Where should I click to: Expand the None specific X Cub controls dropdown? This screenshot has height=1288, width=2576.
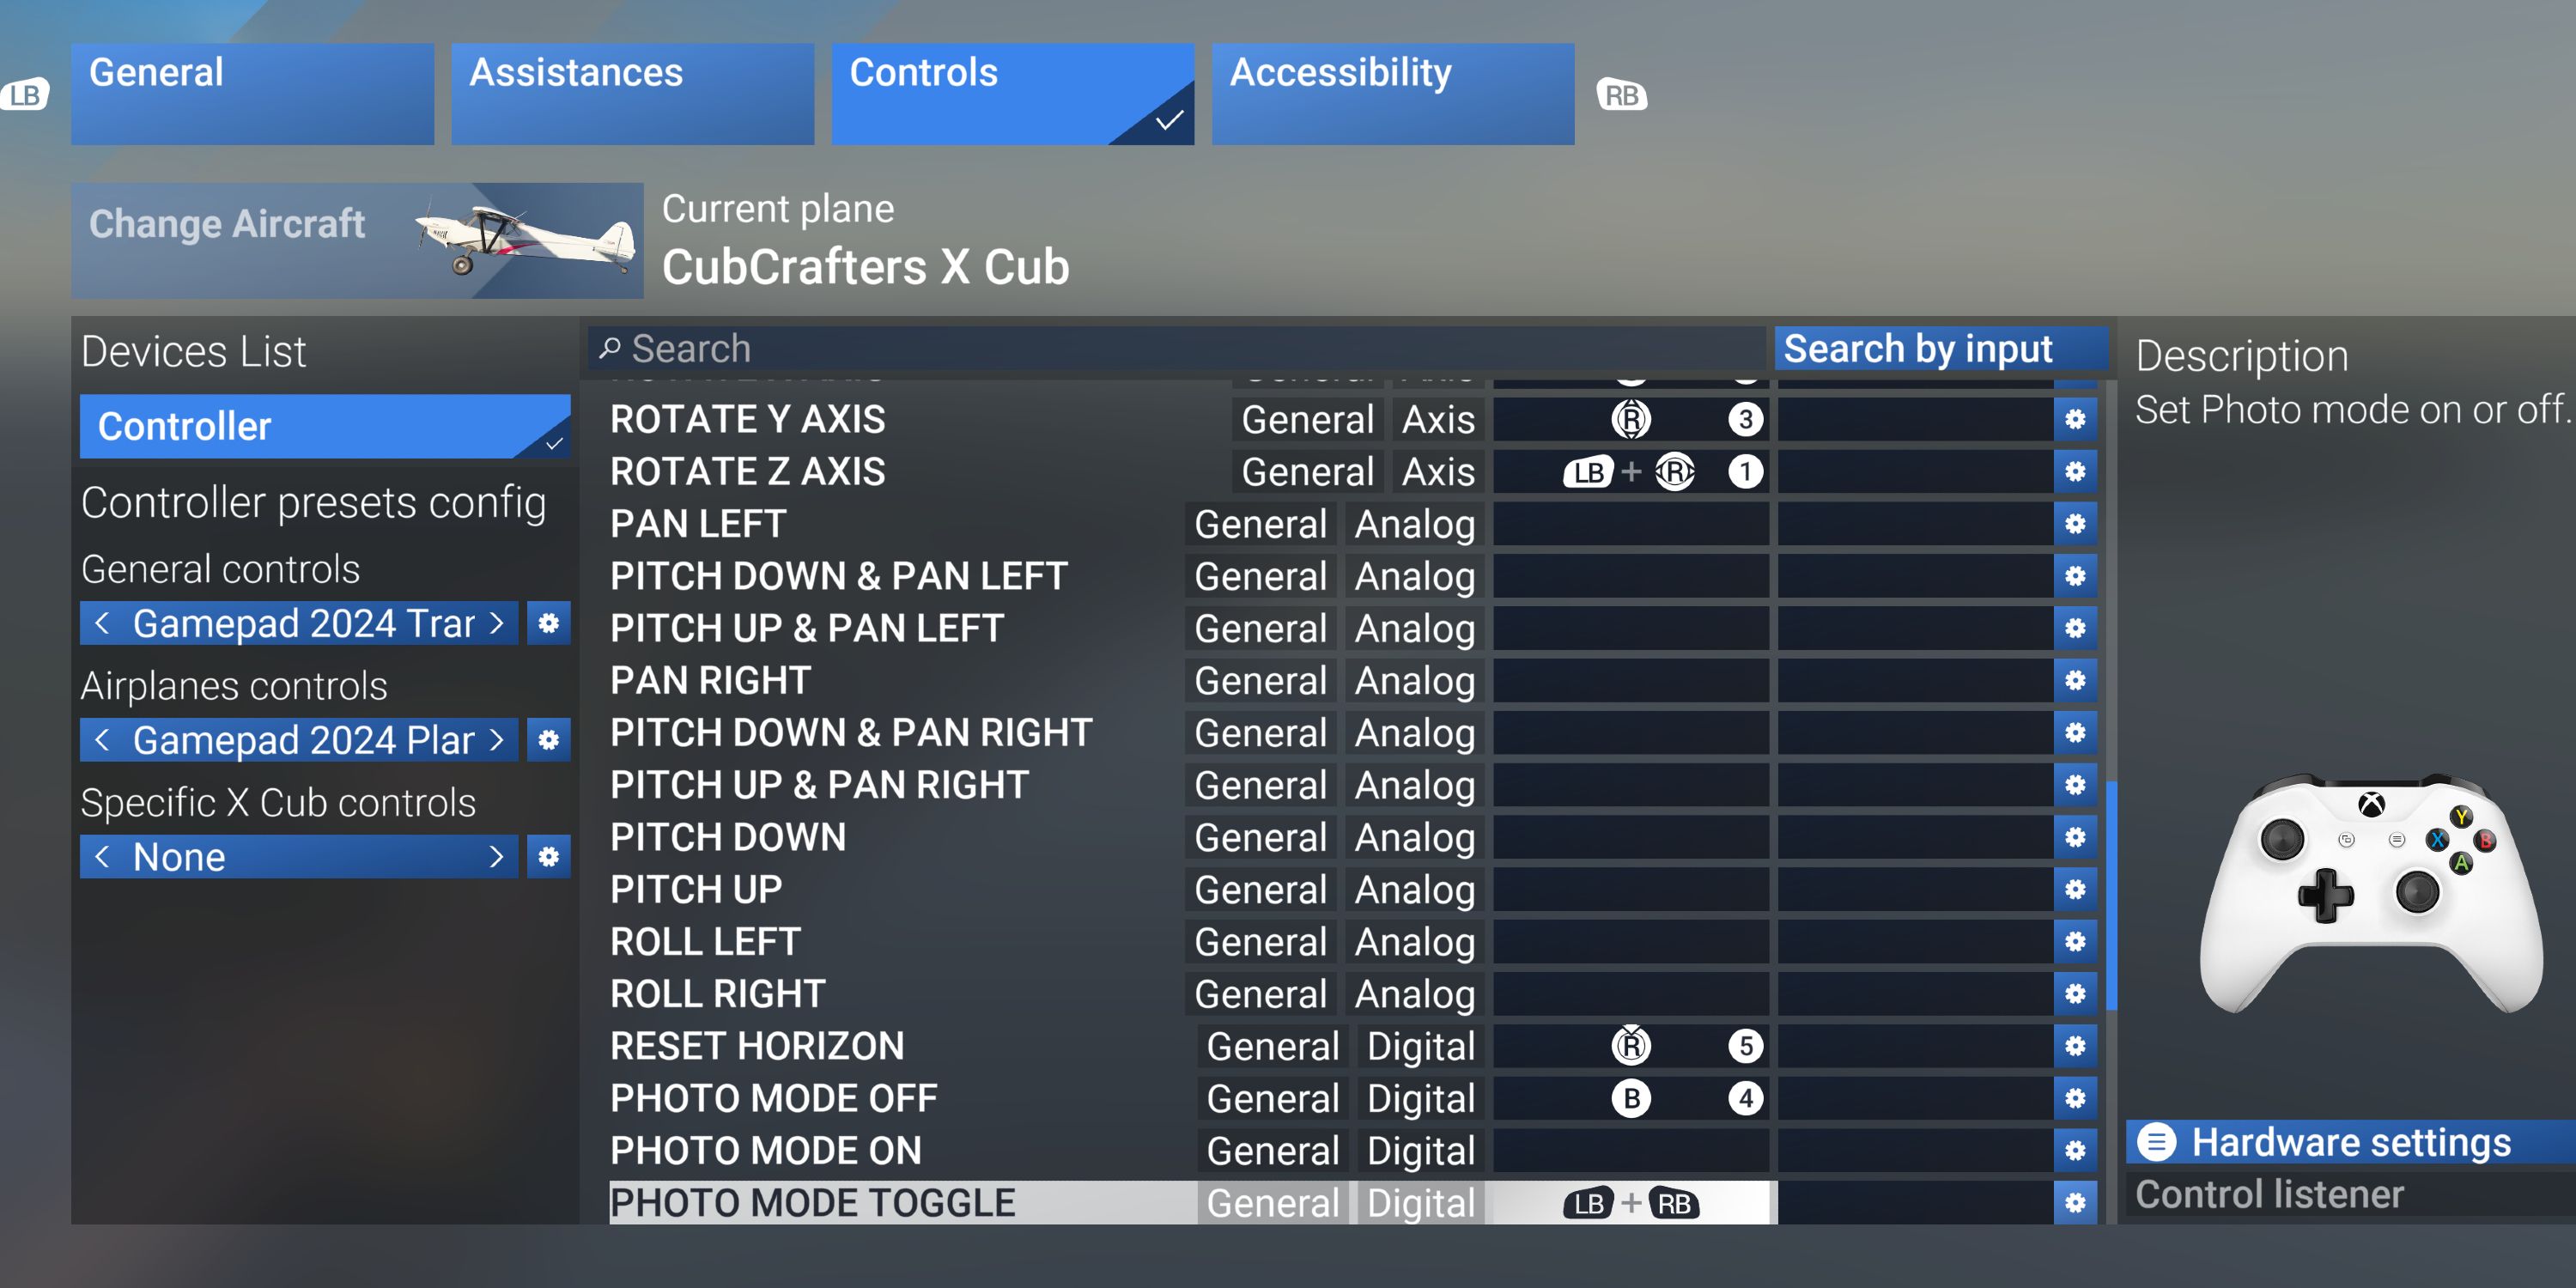pyautogui.click(x=301, y=854)
